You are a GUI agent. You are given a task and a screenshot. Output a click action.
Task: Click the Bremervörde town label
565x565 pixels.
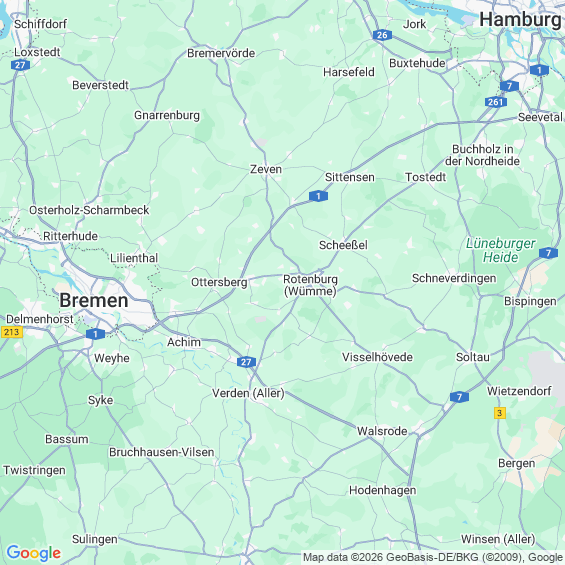221,53
